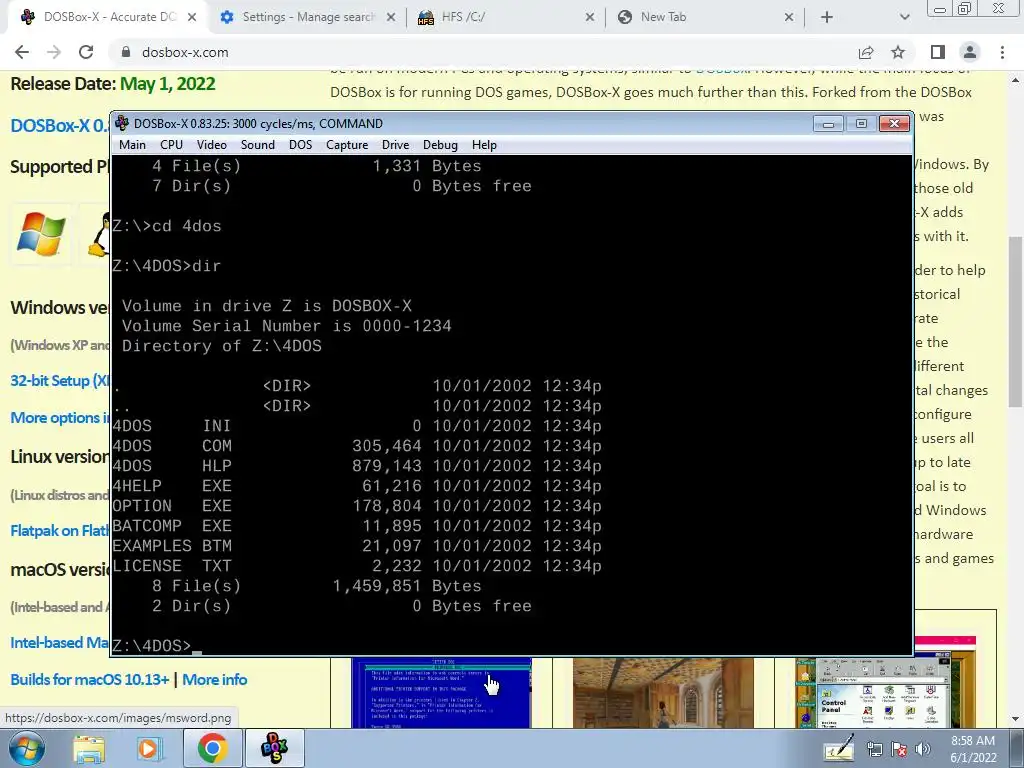Toggle the Chrome side panel icon

(x=938, y=52)
